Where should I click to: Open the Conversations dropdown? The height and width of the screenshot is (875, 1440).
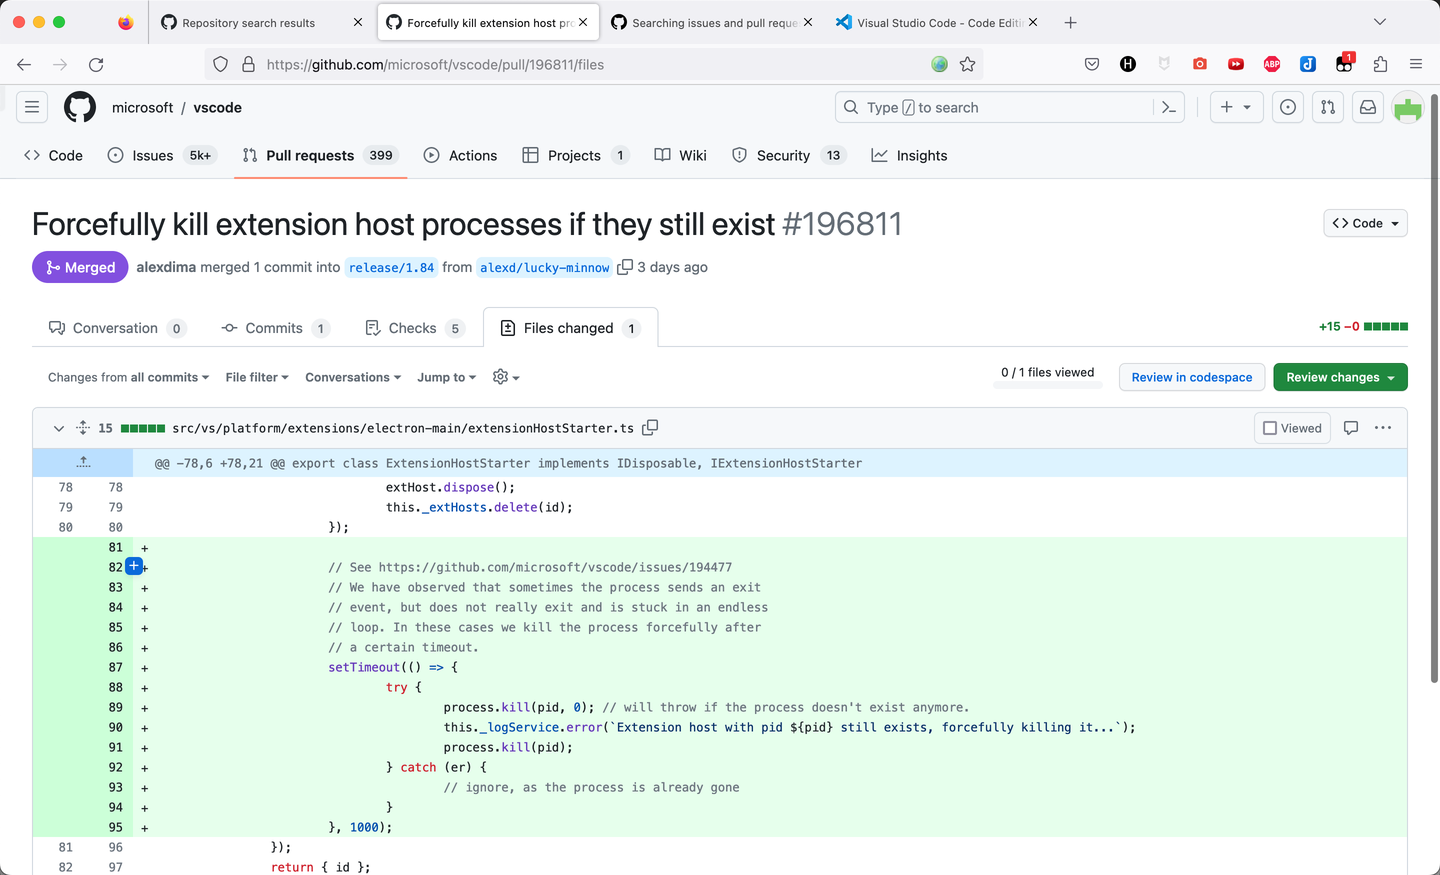[x=353, y=377]
